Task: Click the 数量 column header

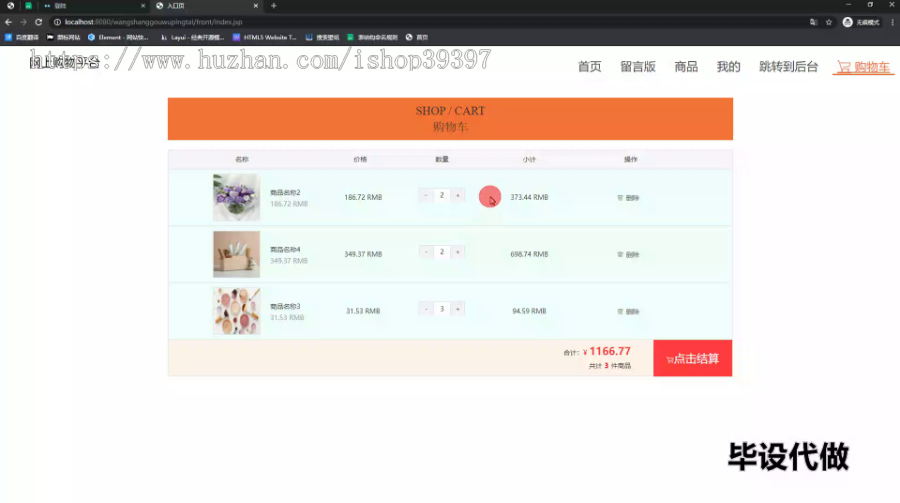Action: tap(442, 159)
